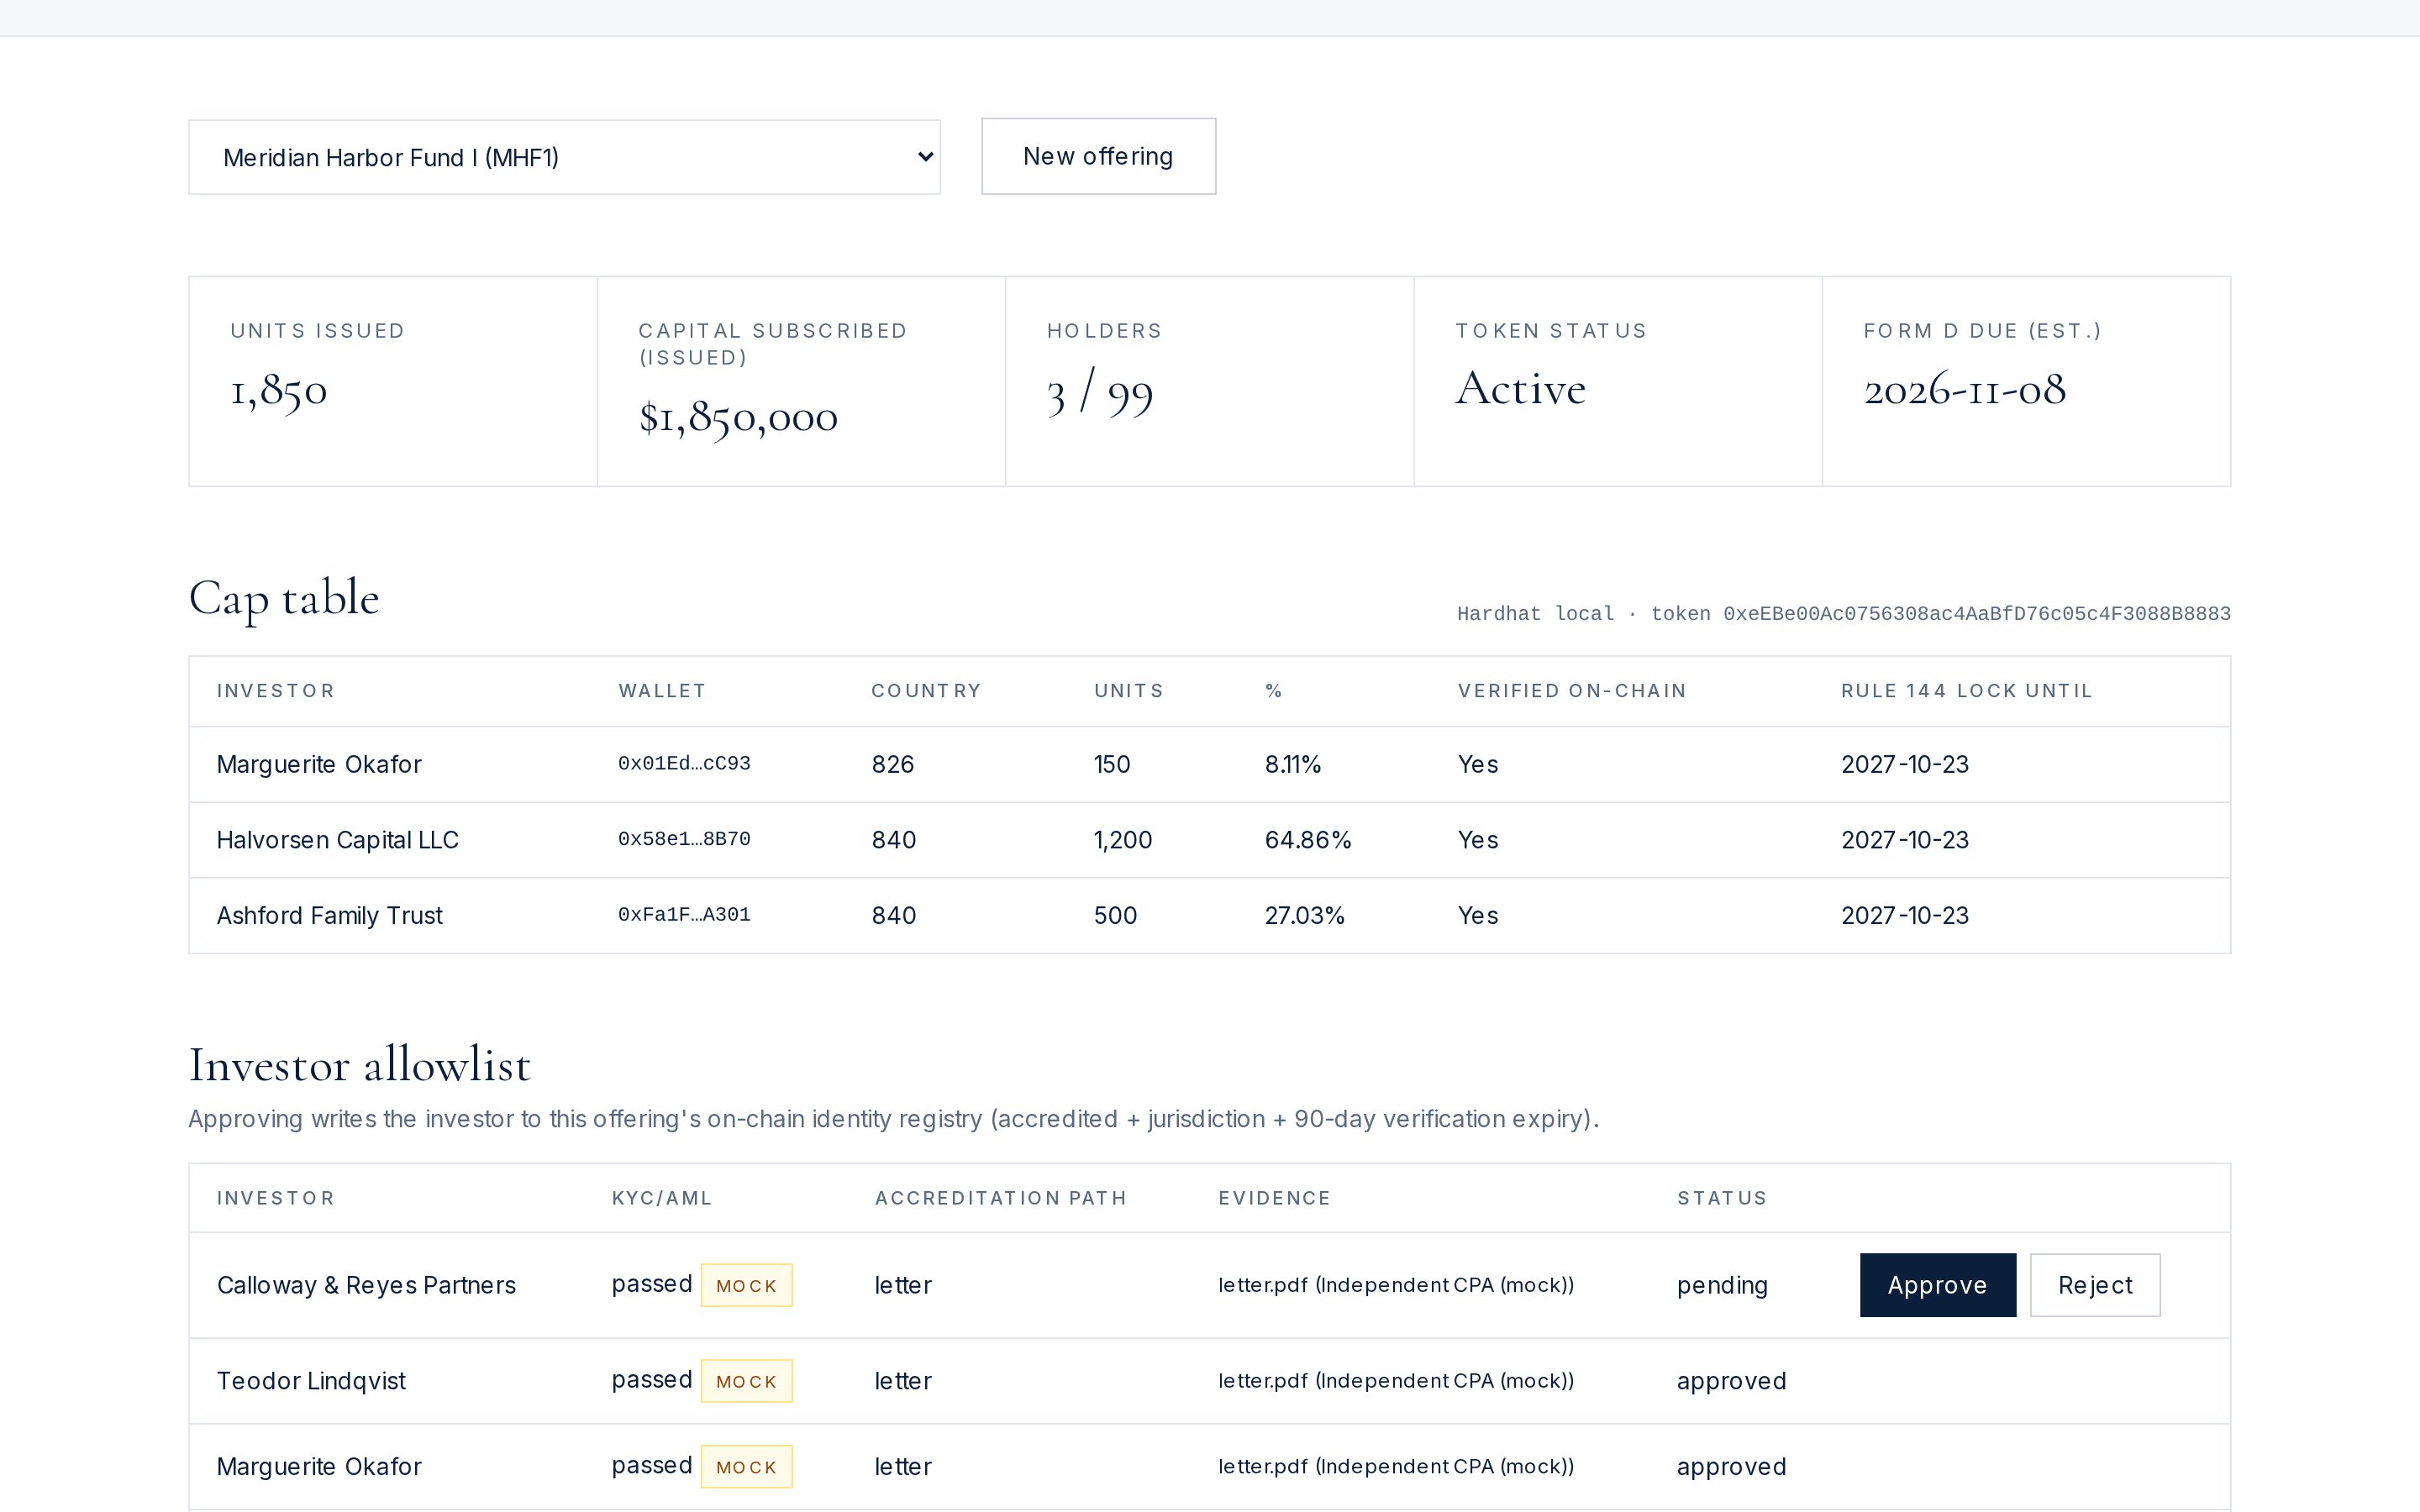Click the New offering button
Image resolution: width=2420 pixels, height=1512 pixels.
point(1098,156)
